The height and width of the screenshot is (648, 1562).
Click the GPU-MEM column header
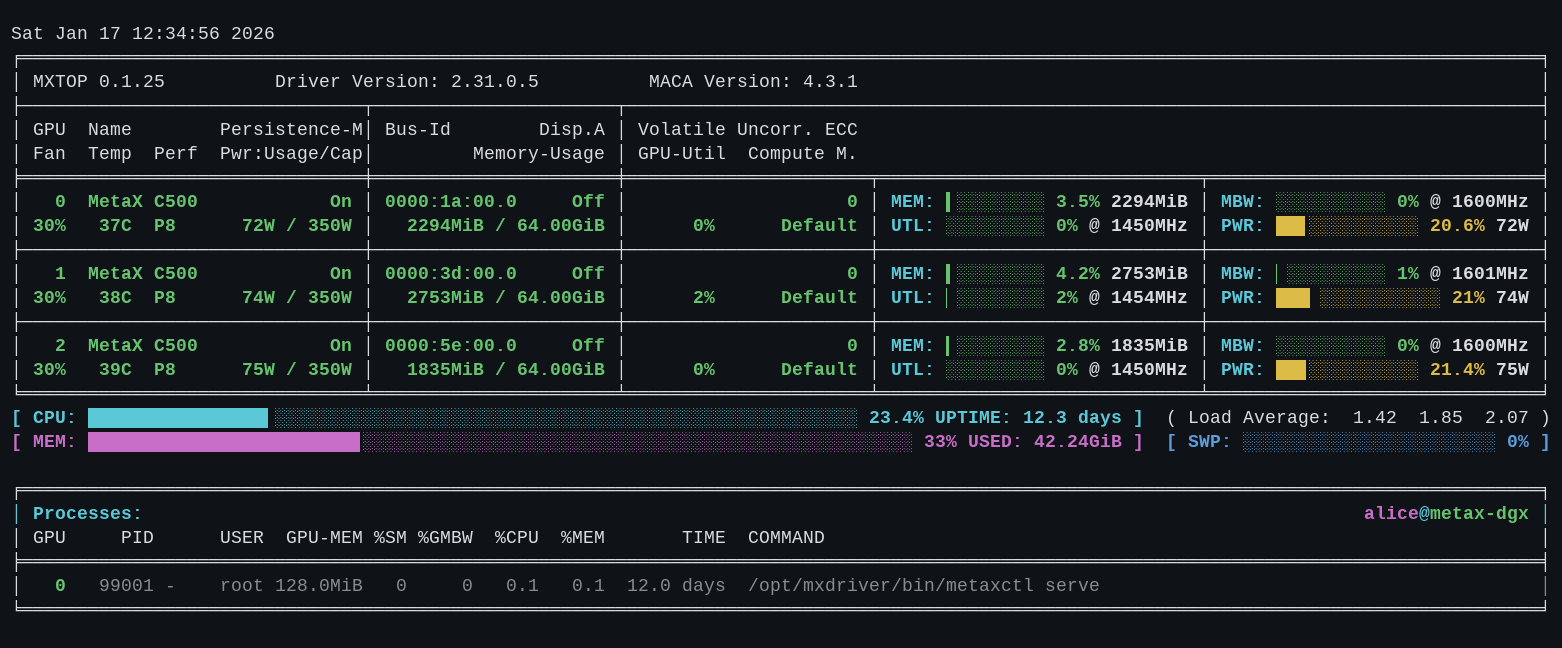pos(324,538)
